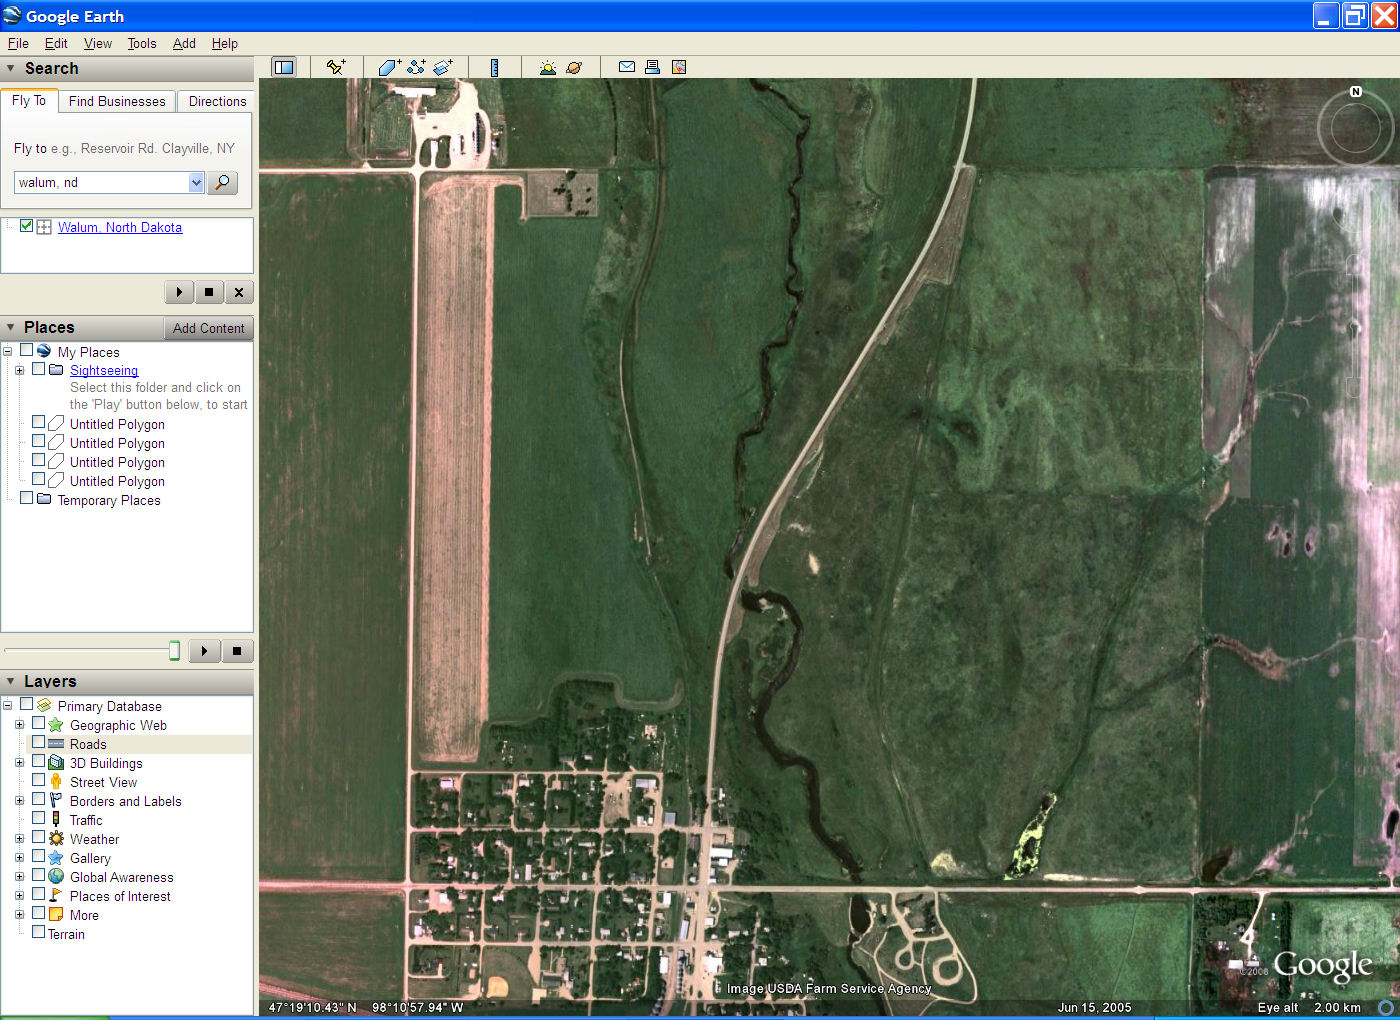Clear search results with the X button

[x=239, y=292]
